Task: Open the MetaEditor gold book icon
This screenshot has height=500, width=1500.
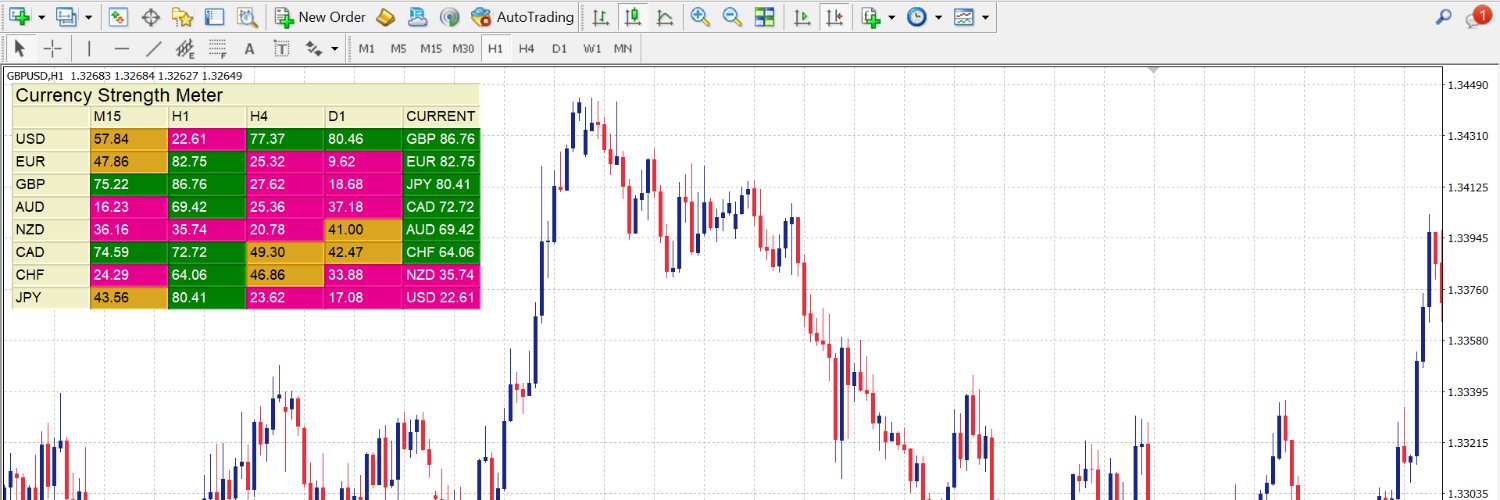Action: (386, 17)
